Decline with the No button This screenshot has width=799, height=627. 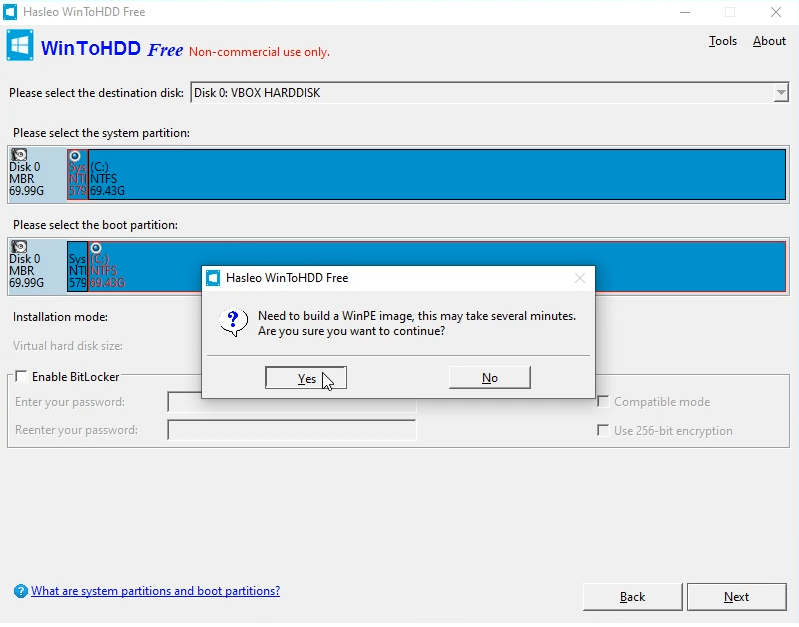[490, 378]
